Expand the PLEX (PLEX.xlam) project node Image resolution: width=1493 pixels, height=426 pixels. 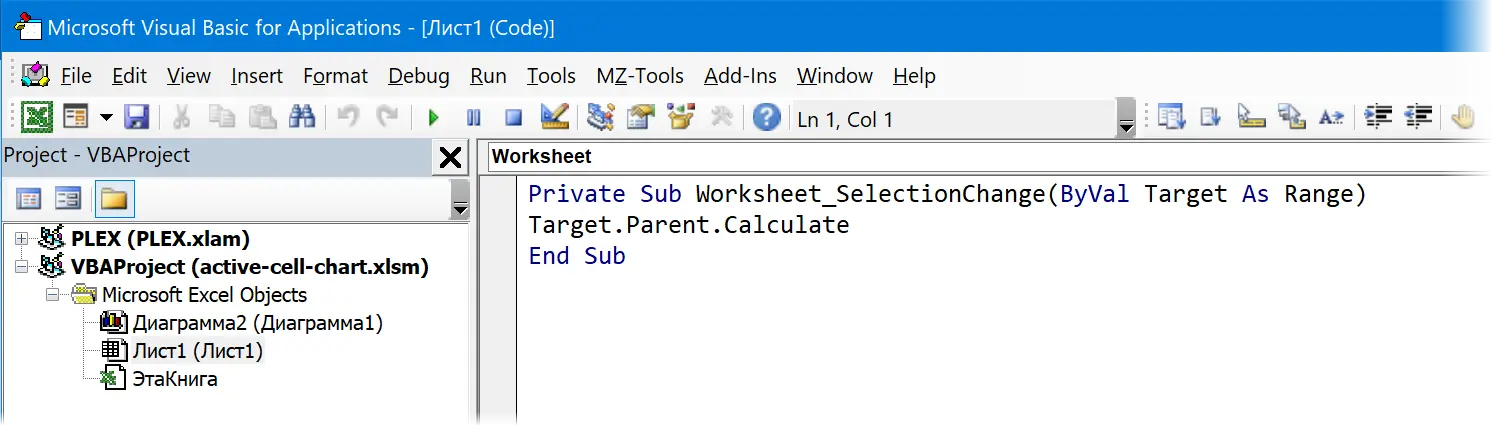coord(22,239)
